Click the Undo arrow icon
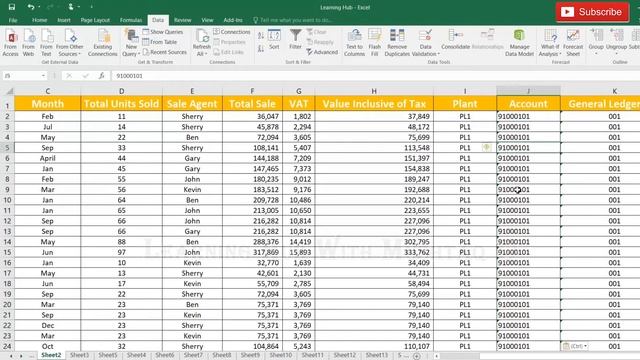The image size is (640, 360). coord(31,7)
